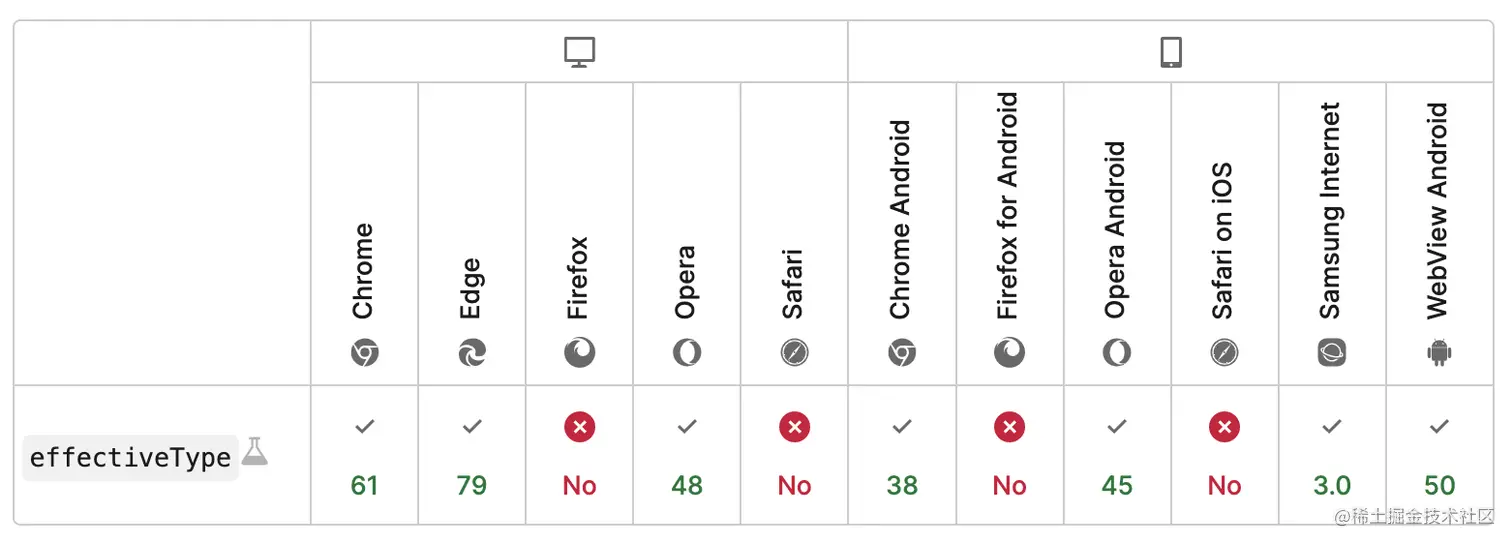Screen dimensions: 1512x544
Task: Click the Edge browser logo icon
Action: click(x=472, y=352)
